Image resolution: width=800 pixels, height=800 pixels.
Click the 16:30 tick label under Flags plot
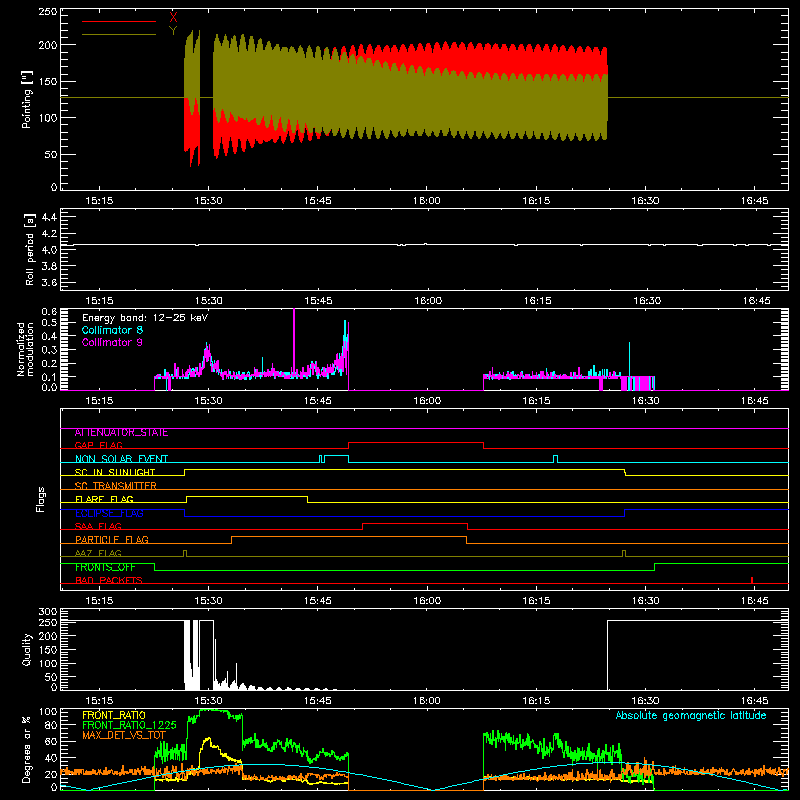click(x=645, y=601)
